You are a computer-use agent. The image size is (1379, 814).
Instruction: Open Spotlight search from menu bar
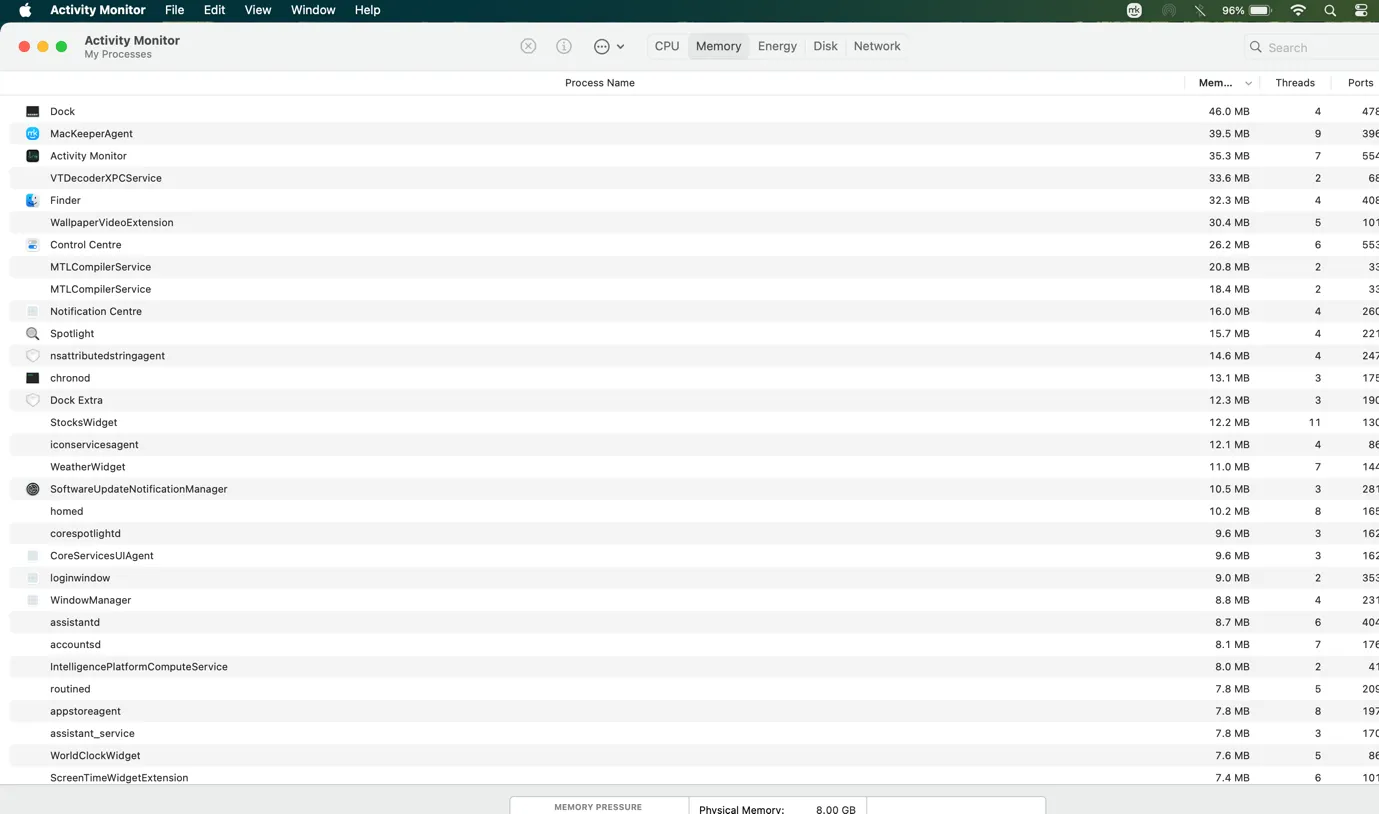pos(1330,10)
